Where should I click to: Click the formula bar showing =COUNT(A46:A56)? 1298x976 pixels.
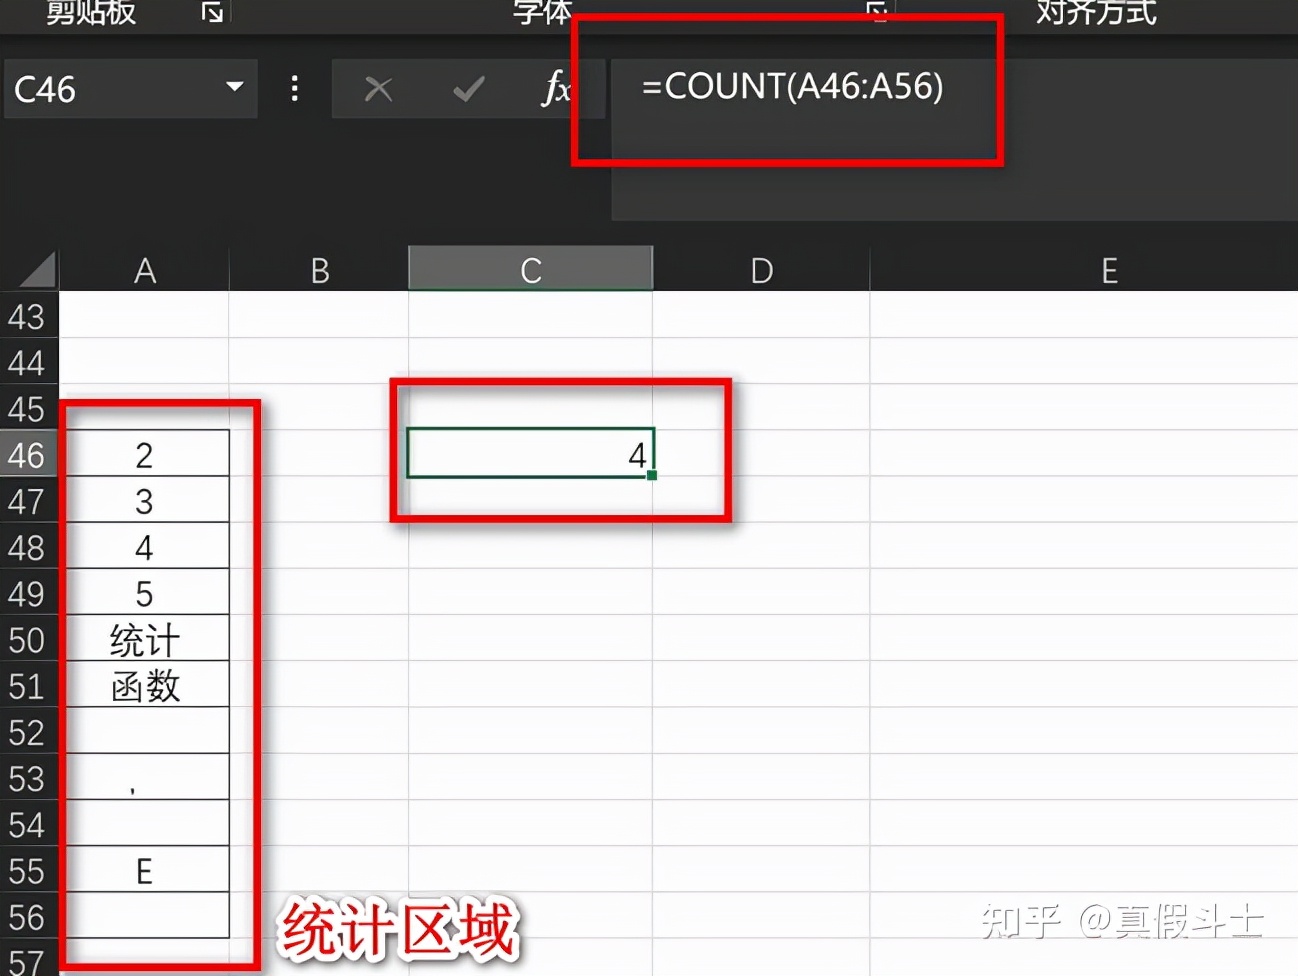click(x=790, y=88)
